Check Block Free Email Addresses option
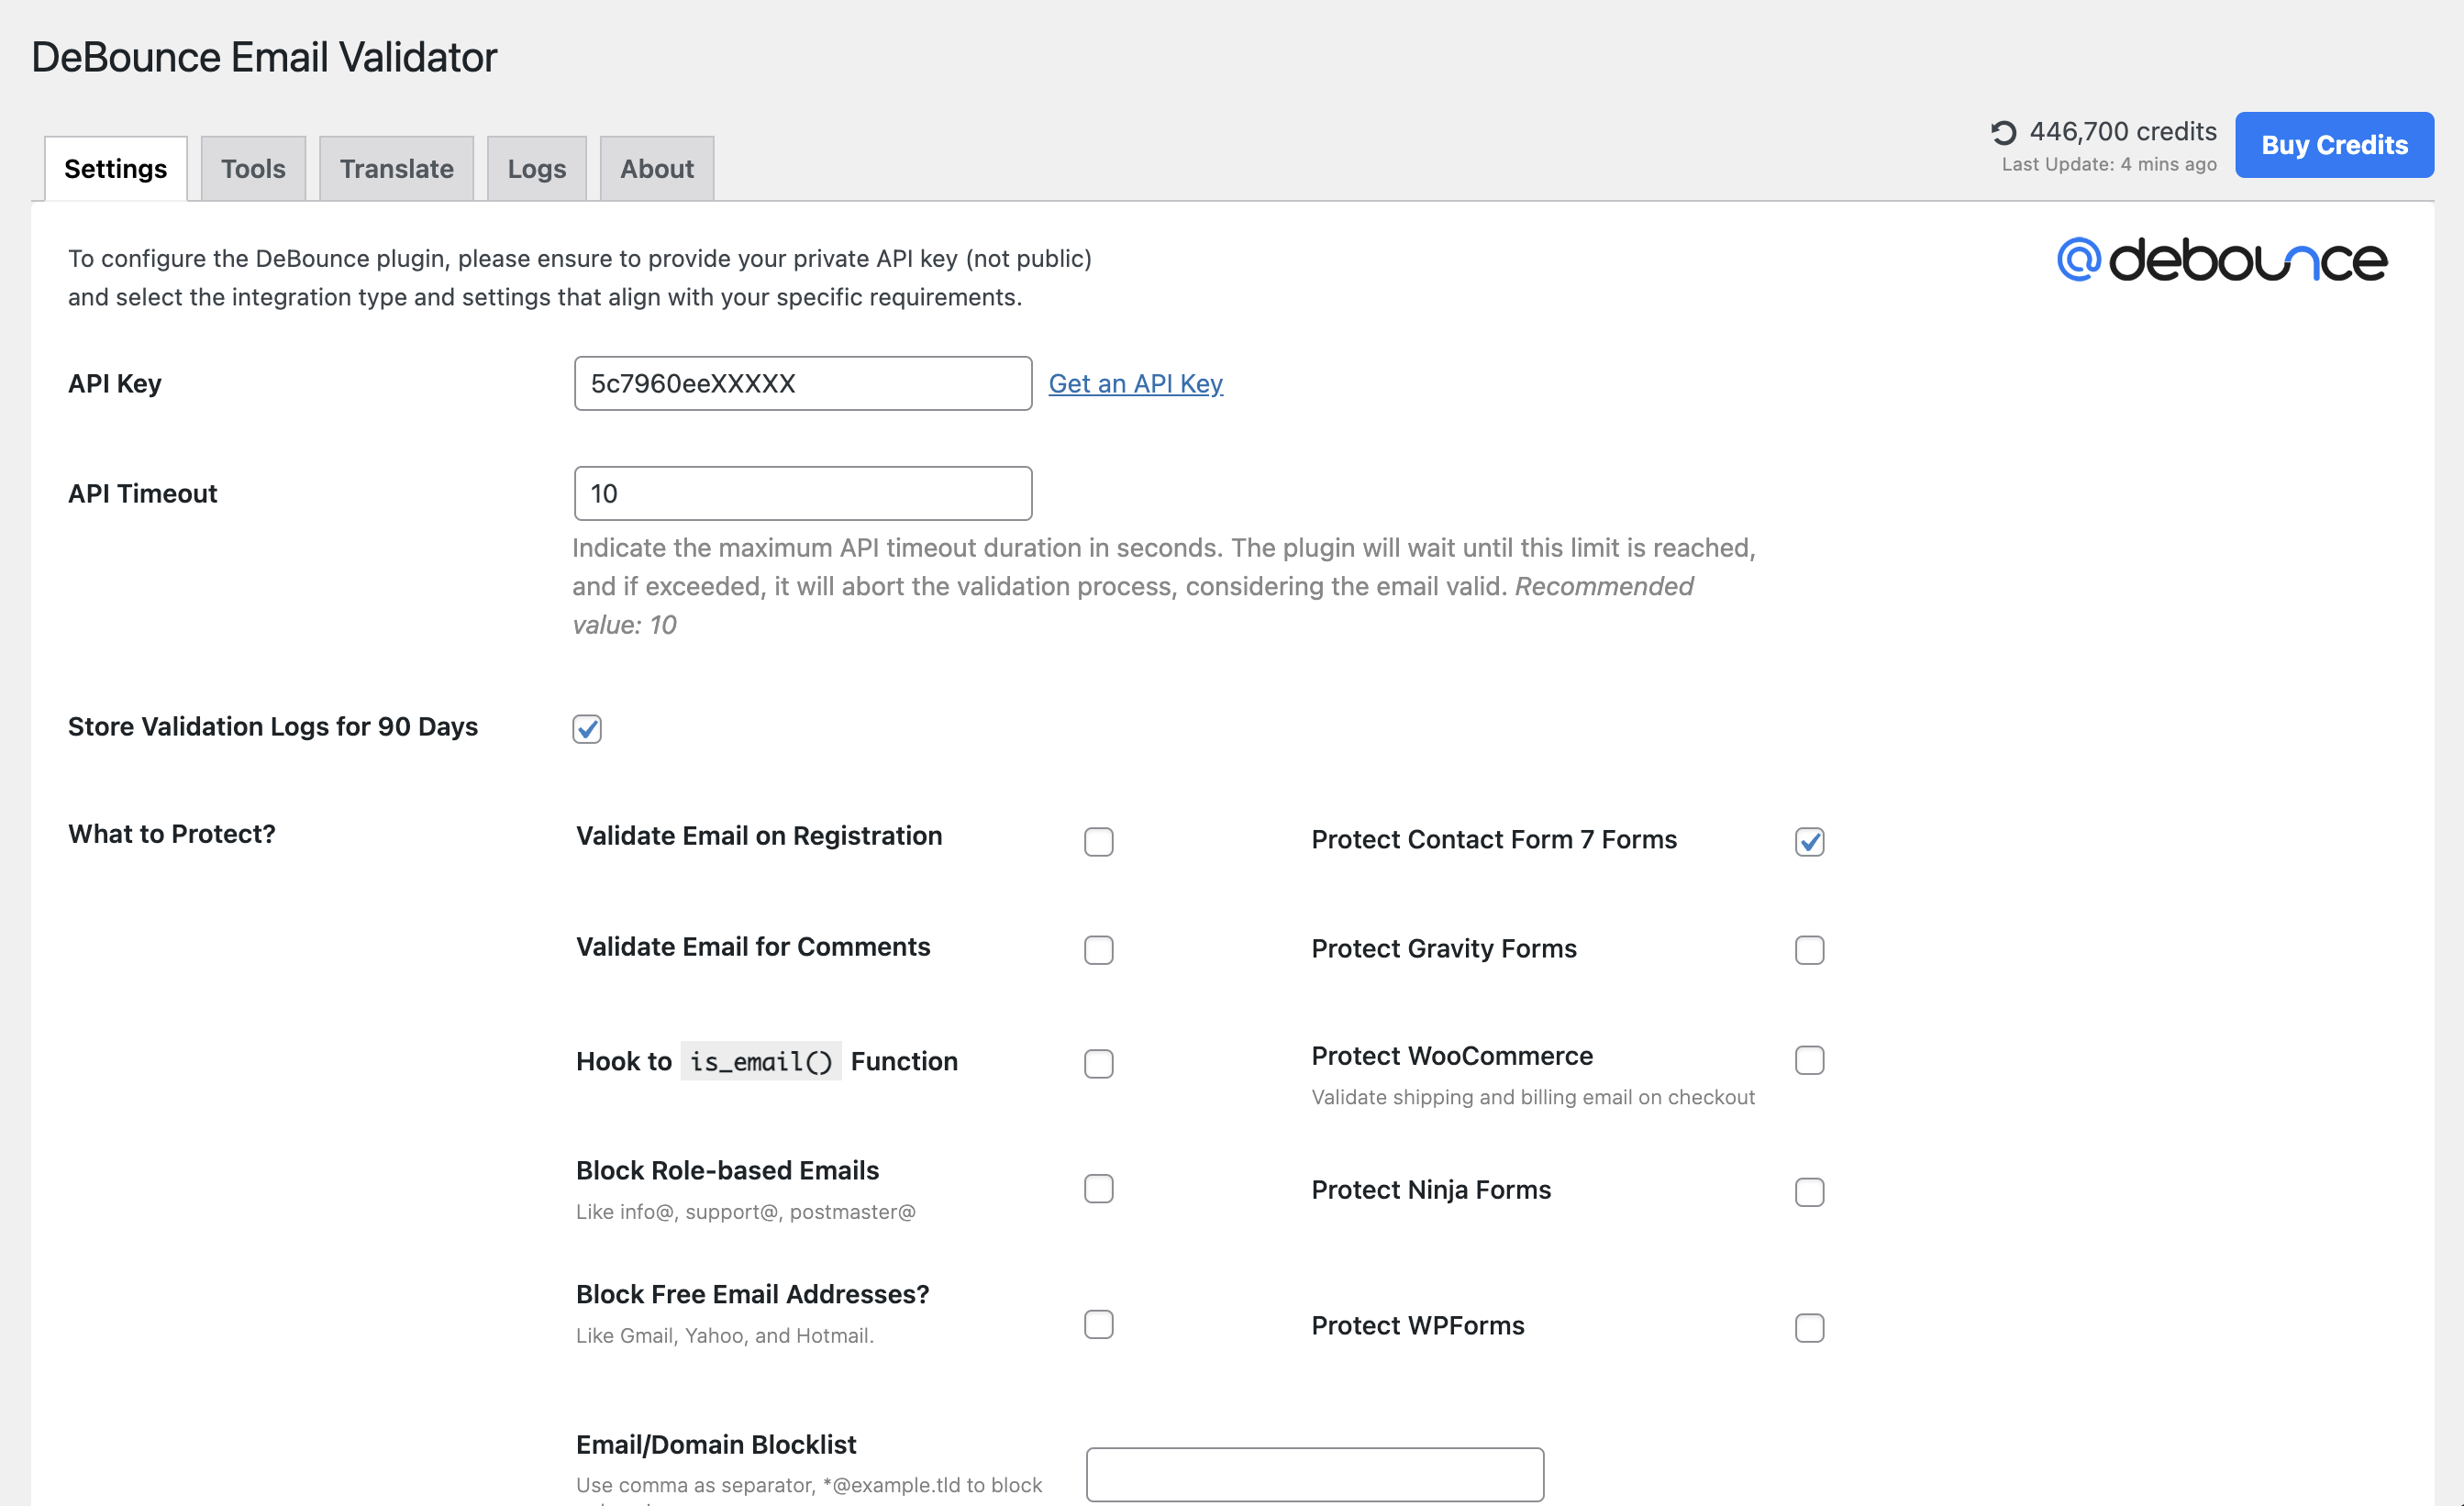The width and height of the screenshot is (2464, 1506). coord(1099,1325)
